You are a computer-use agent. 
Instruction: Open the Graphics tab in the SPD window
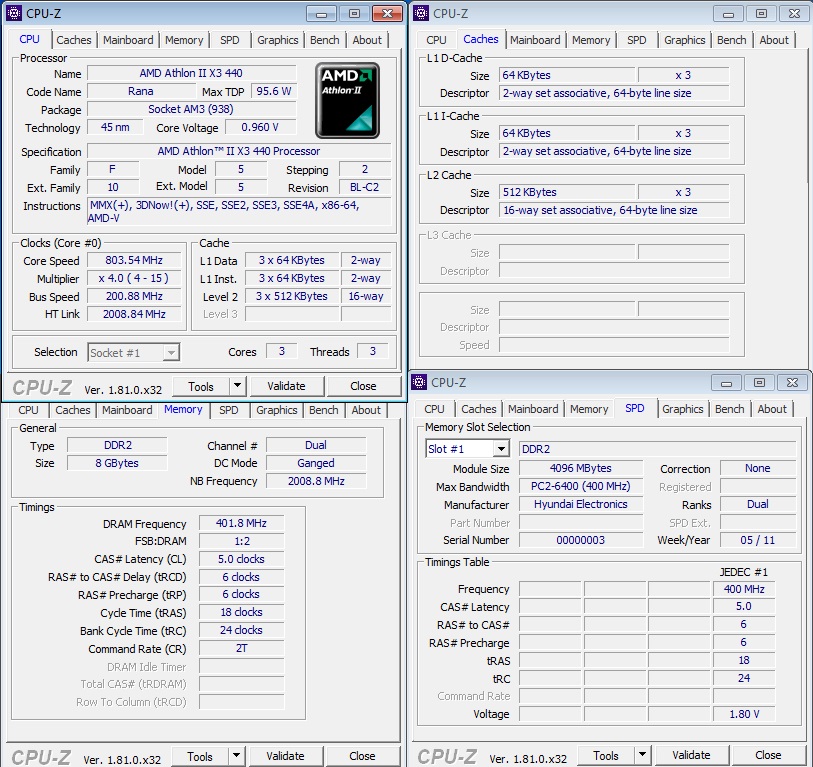(x=682, y=409)
